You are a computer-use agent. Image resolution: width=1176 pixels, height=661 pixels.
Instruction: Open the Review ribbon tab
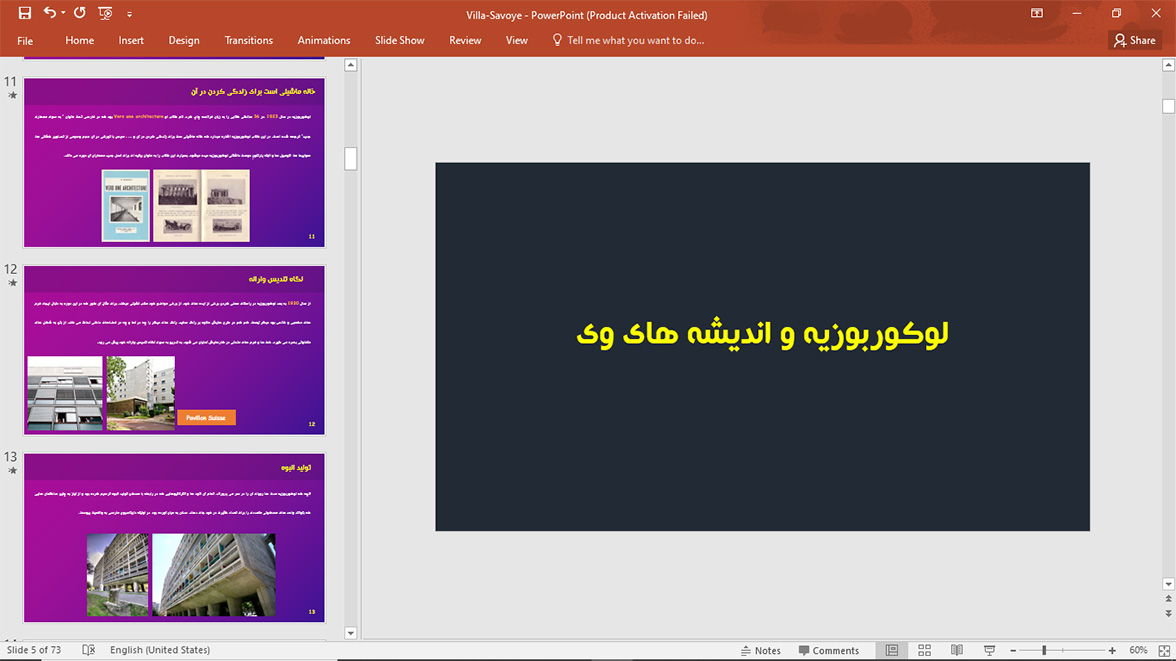(465, 41)
